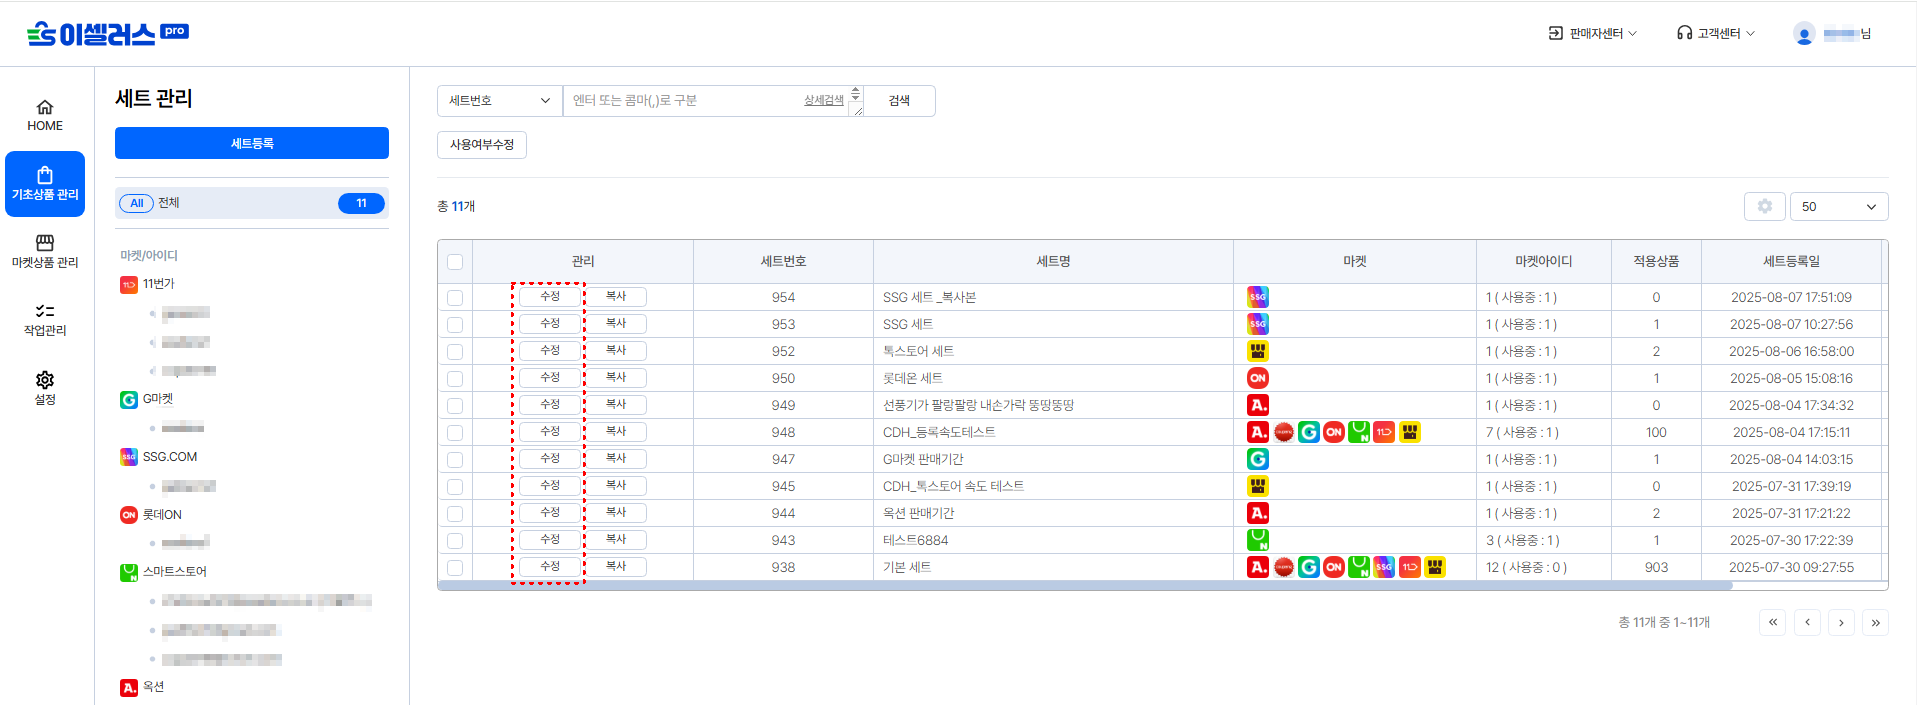Check the row 952 checkbox
Screen dimensions: 1917x705
[455, 351]
